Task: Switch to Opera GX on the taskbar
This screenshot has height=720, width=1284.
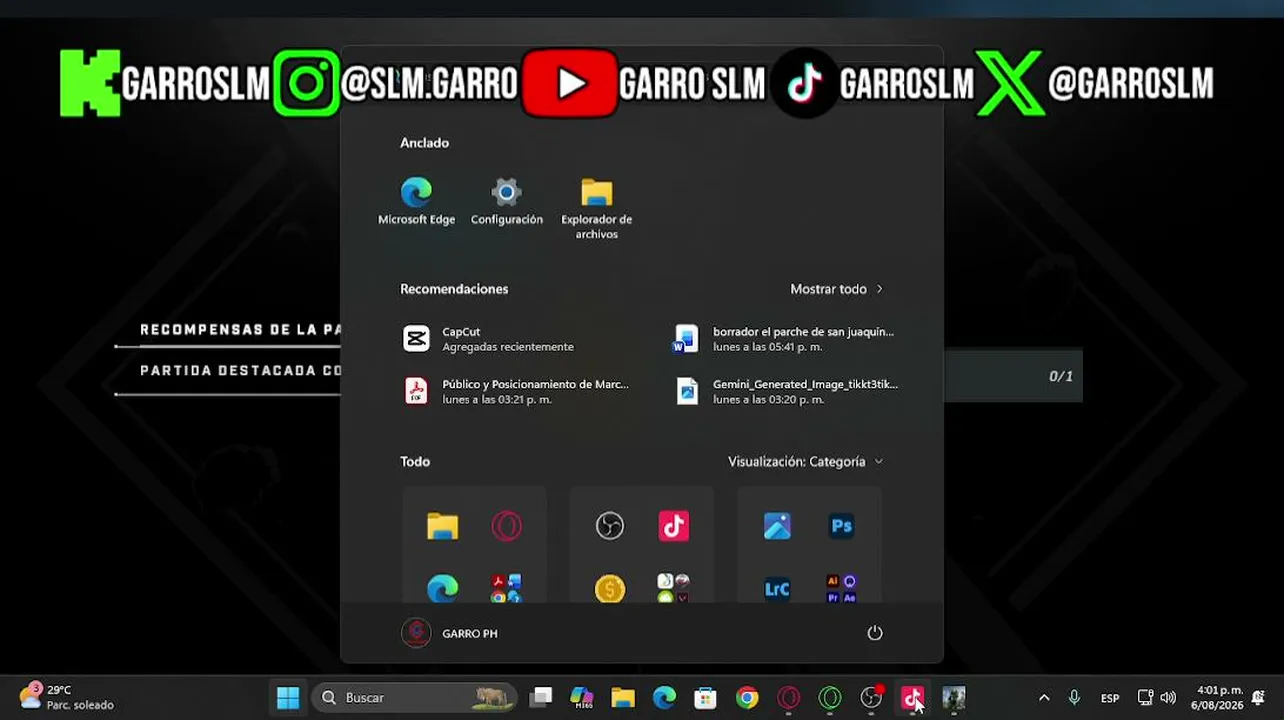Action: [788, 697]
